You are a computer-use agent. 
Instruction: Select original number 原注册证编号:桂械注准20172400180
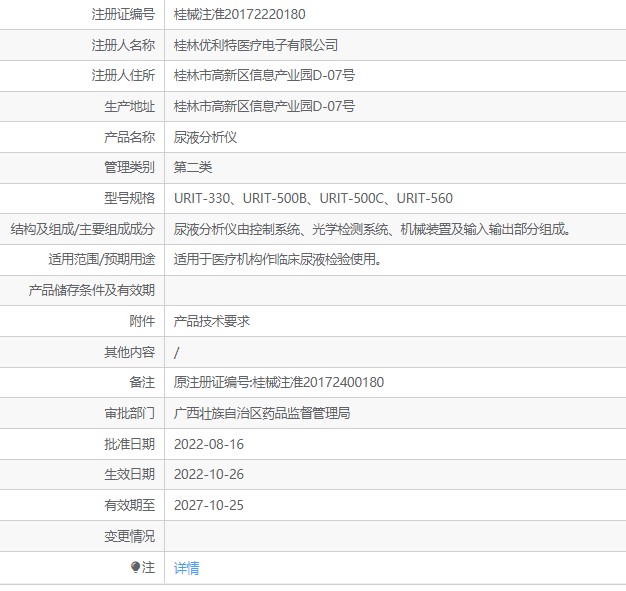279,383
